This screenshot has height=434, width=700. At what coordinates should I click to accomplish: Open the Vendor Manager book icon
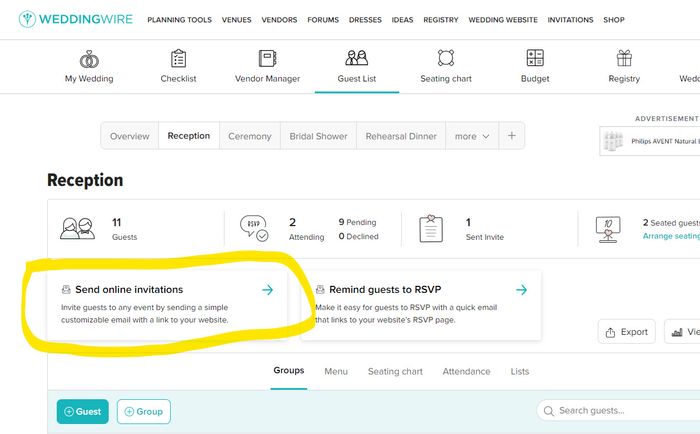click(267, 59)
